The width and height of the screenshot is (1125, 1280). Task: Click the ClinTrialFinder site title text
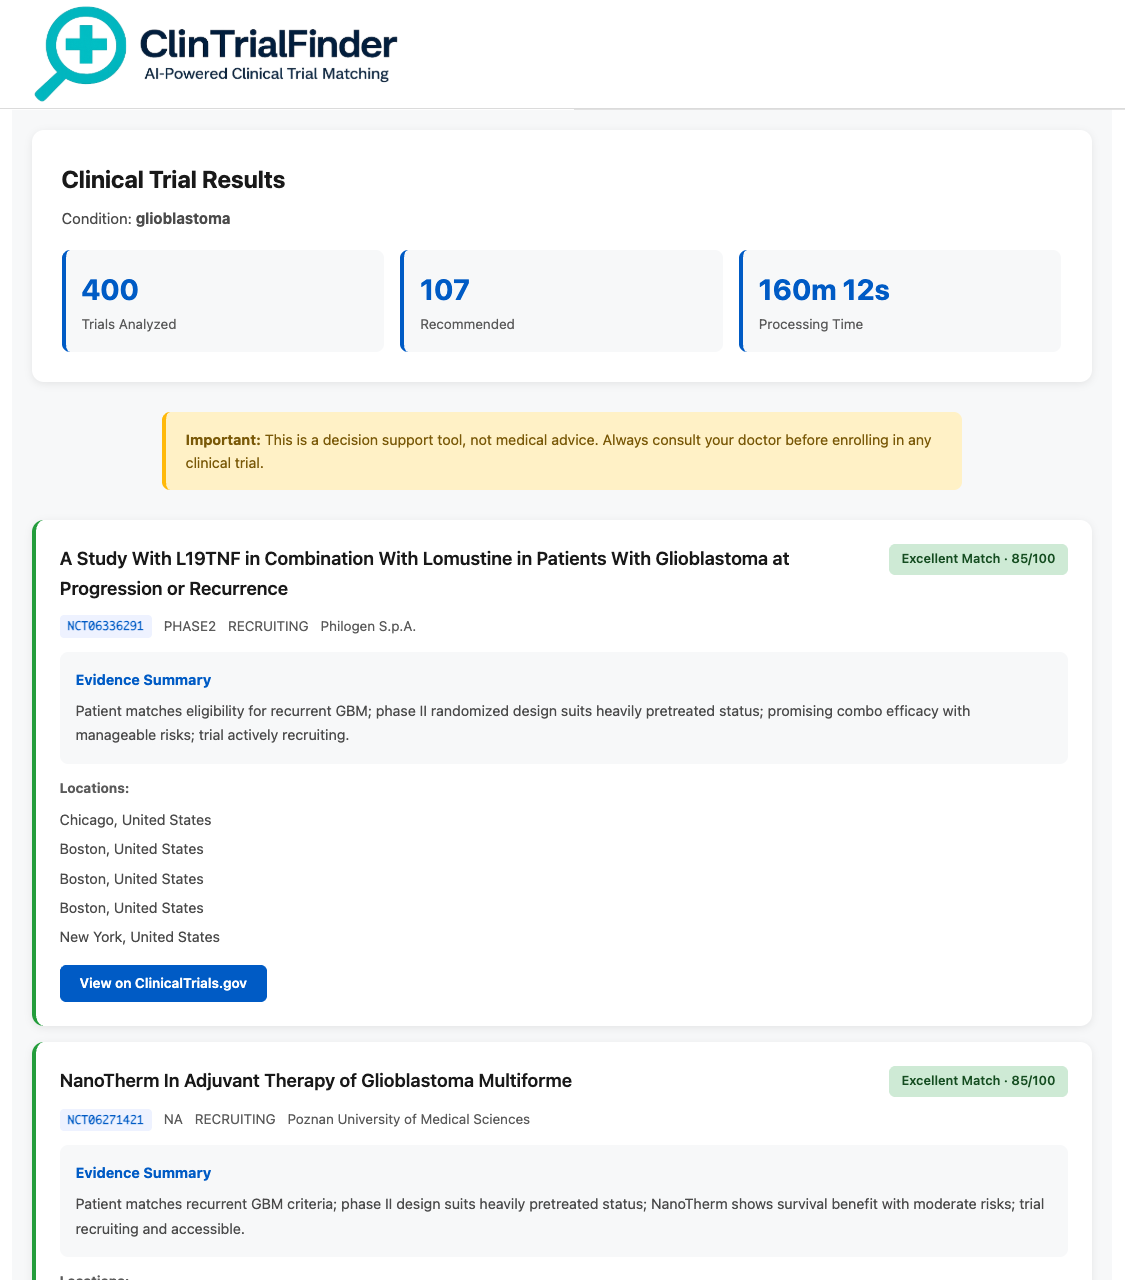click(x=268, y=44)
